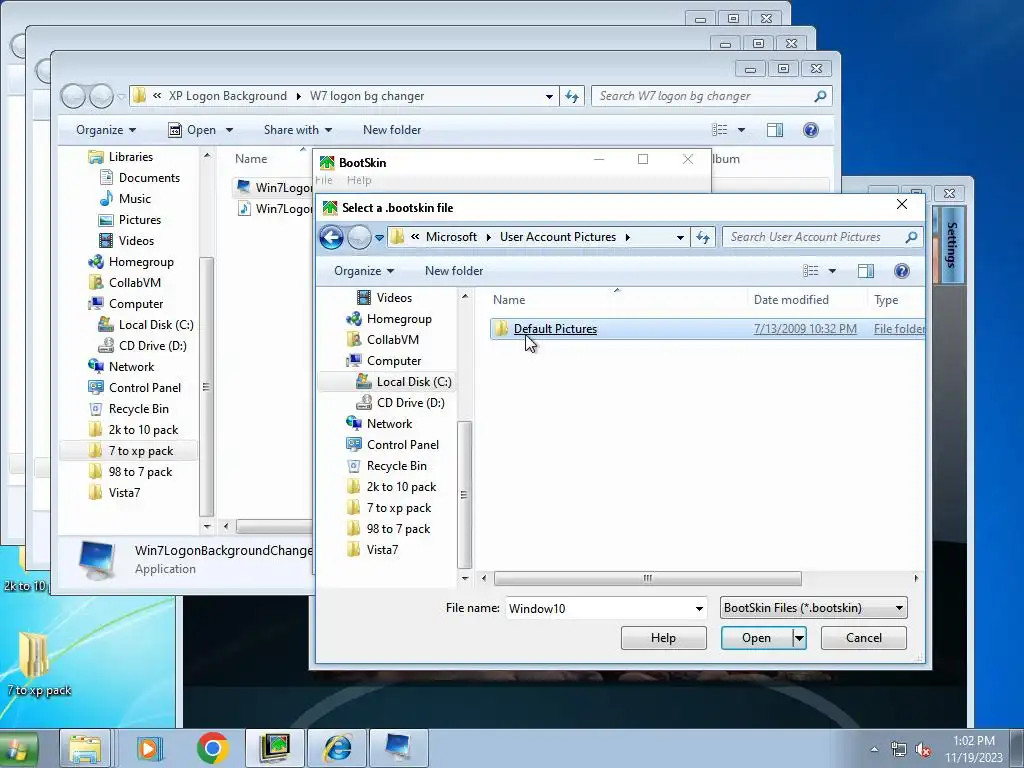1024x768 pixels.
Task: Click New folder in the bootskin dialog
Action: click(x=454, y=271)
